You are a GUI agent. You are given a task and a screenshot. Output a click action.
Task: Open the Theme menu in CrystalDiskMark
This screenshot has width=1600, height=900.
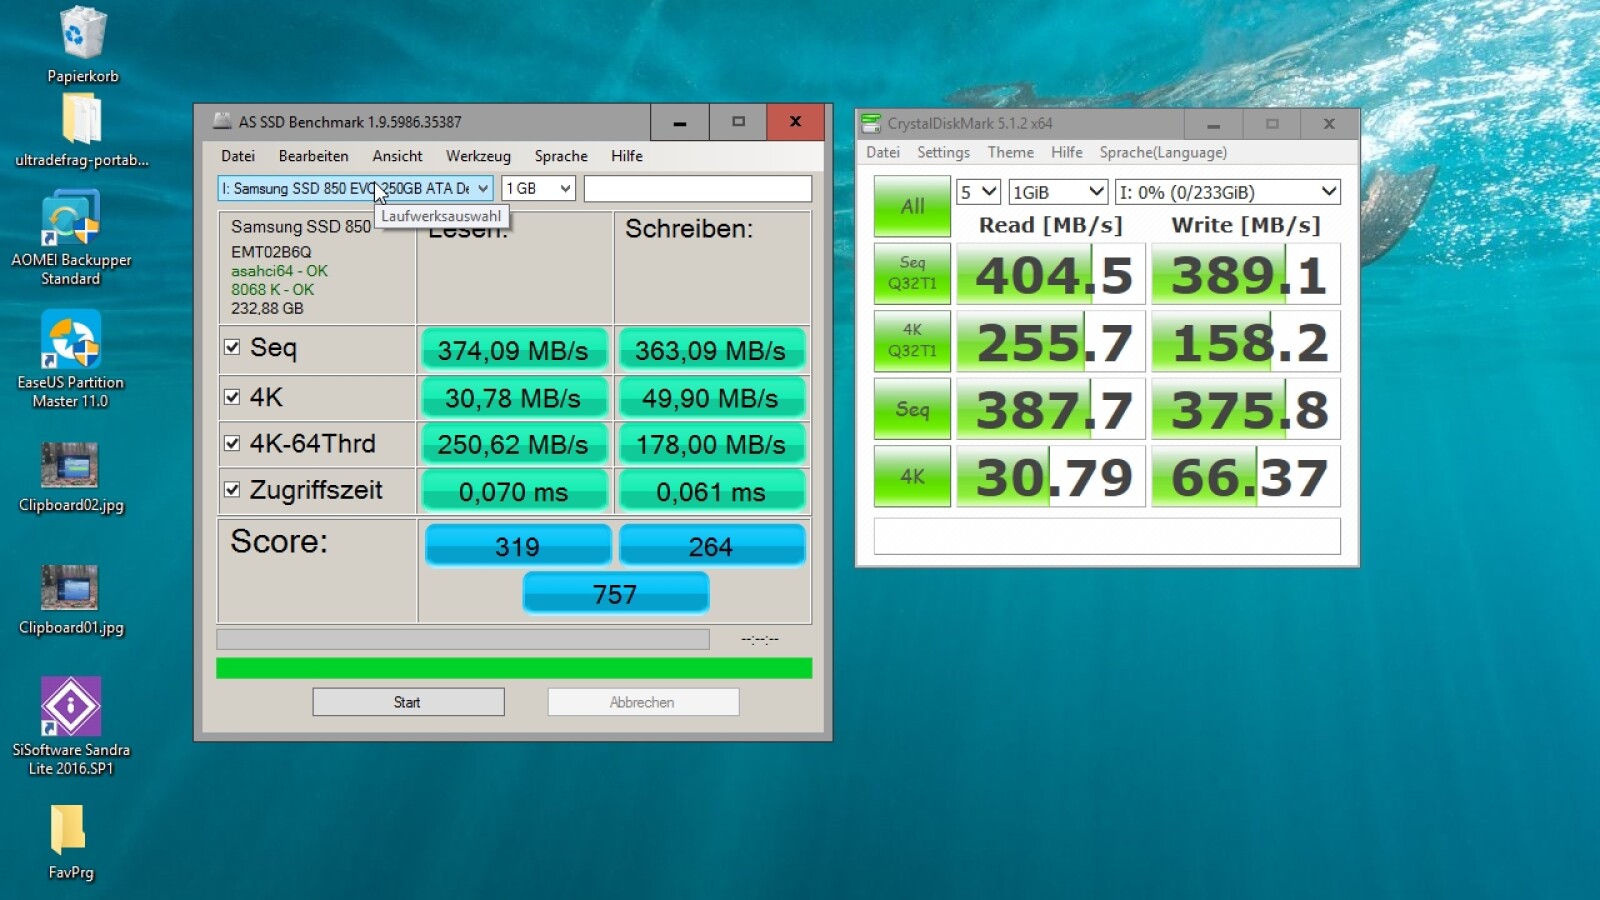pyautogui.click(x=1011, y=152)
